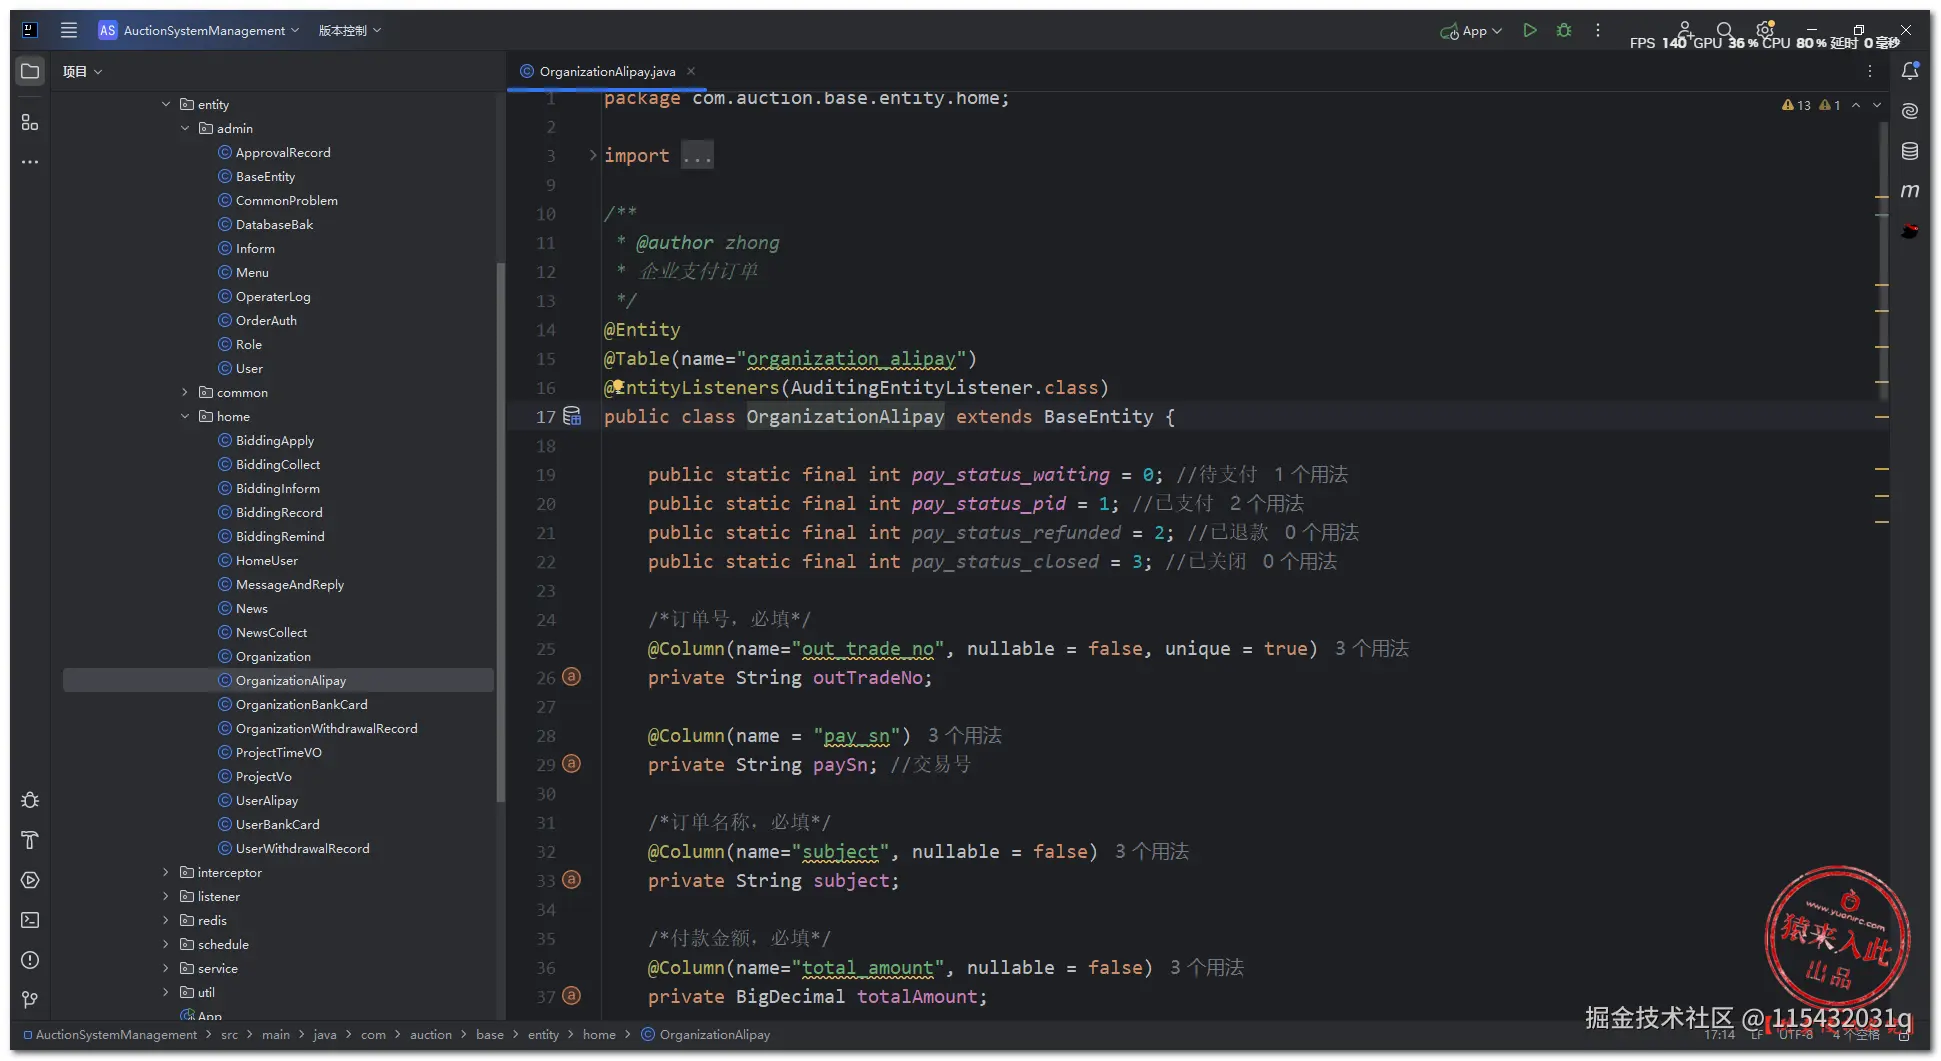Click the entity database gutter icon on line 17
This screenshot has height=1061, width=1941.
[572, 416]
